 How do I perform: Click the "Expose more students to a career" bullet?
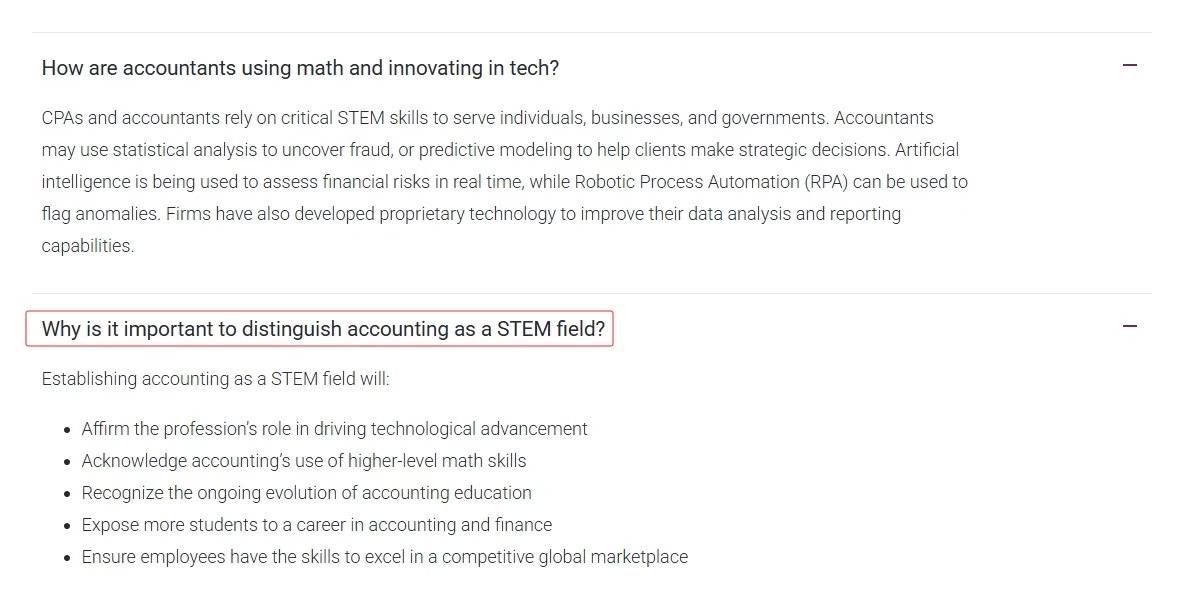coord(316,525)
